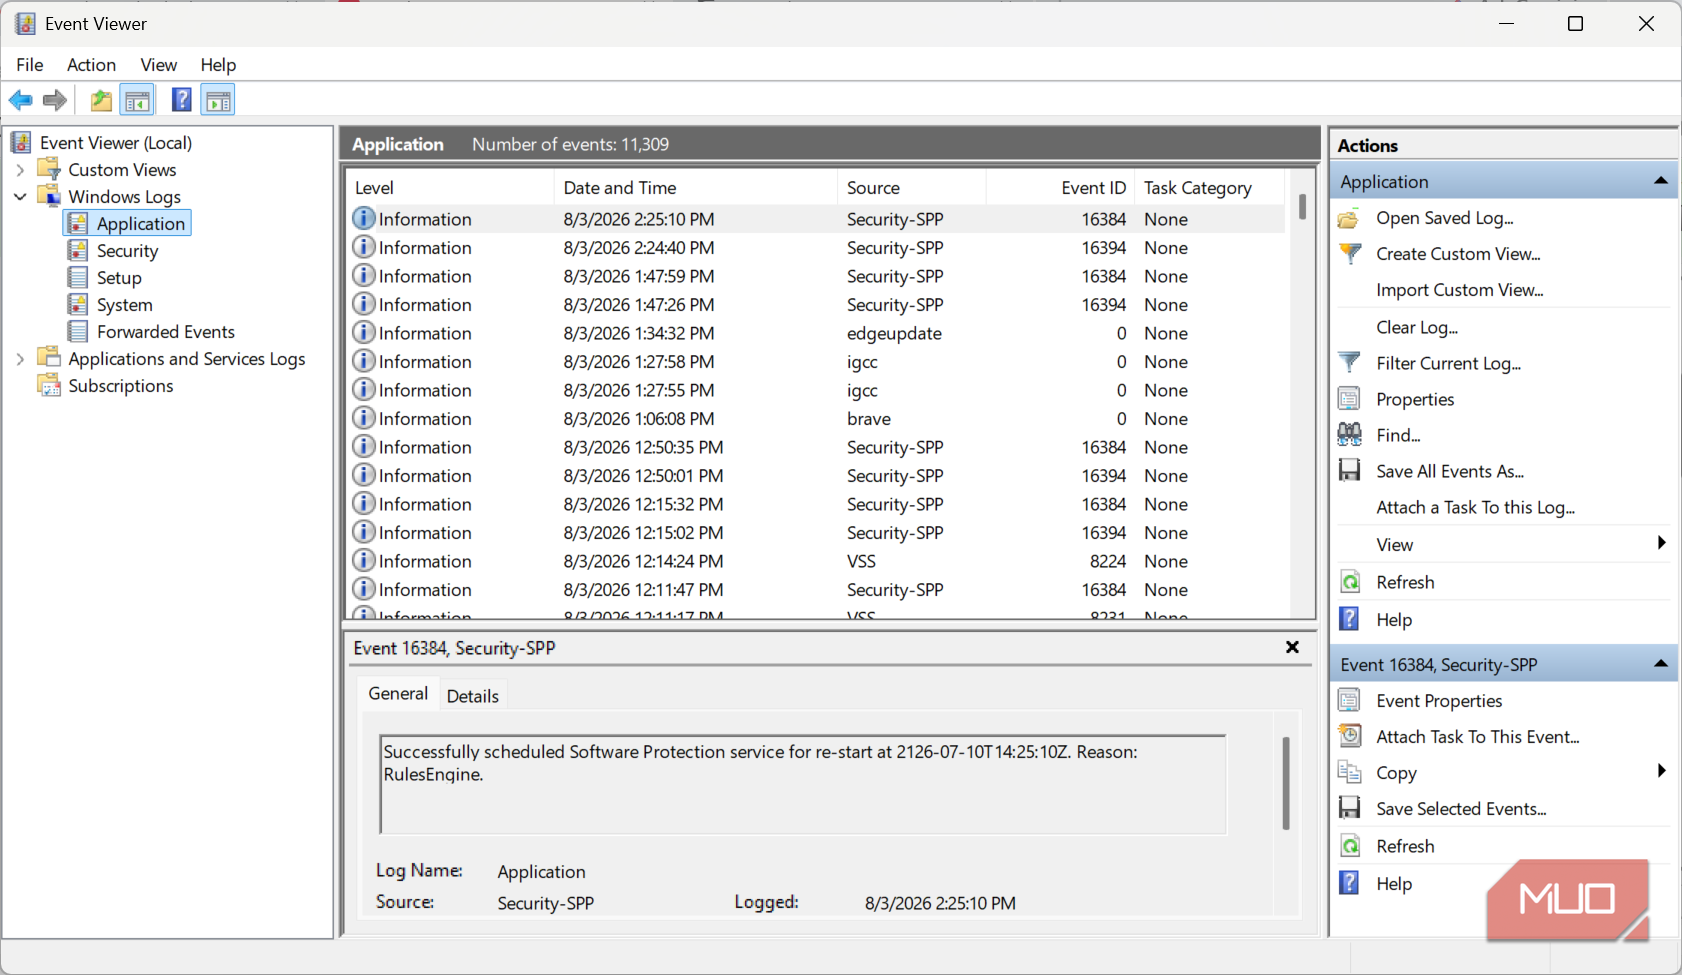
Task: Click the bottom Help item in Actions pane
Action: pos(1394,884)
